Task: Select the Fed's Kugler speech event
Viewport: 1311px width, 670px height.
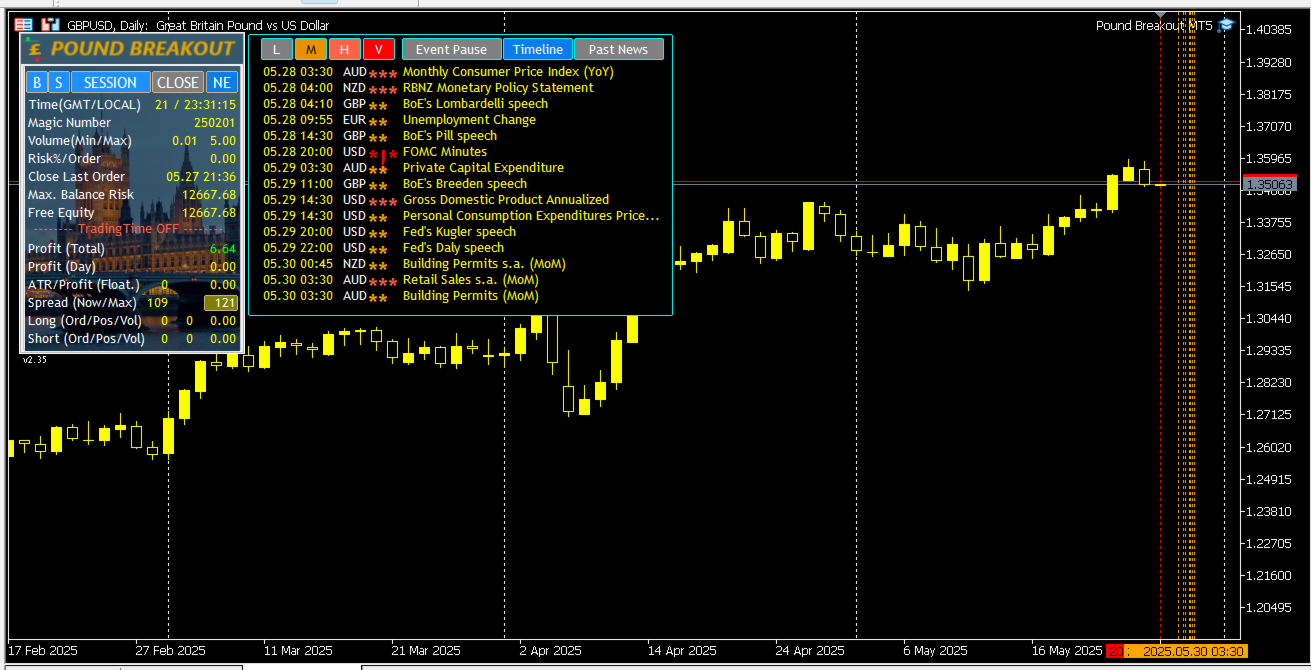Action: point(461,232)
